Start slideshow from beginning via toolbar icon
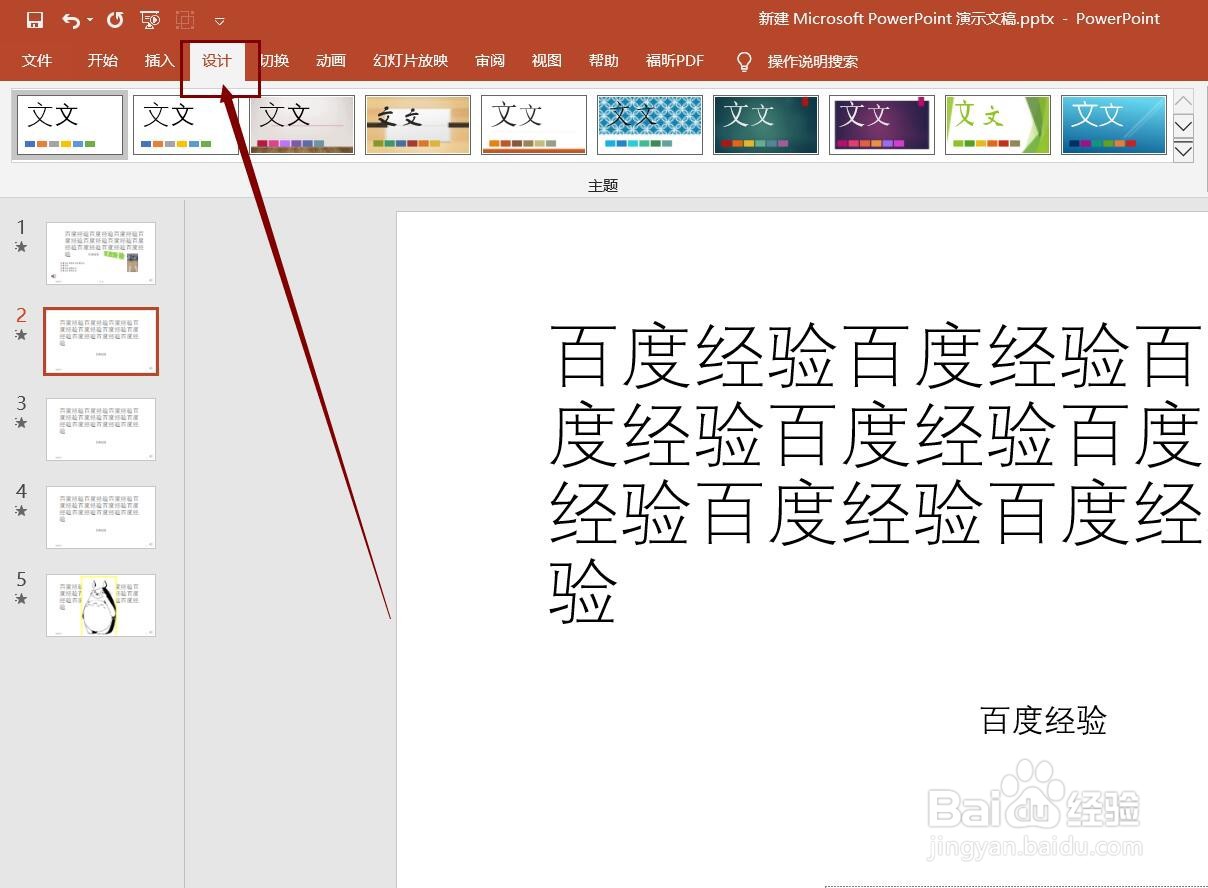This screenshot has height=888, width=1208. pyautogui.click(x=151, y=19)
